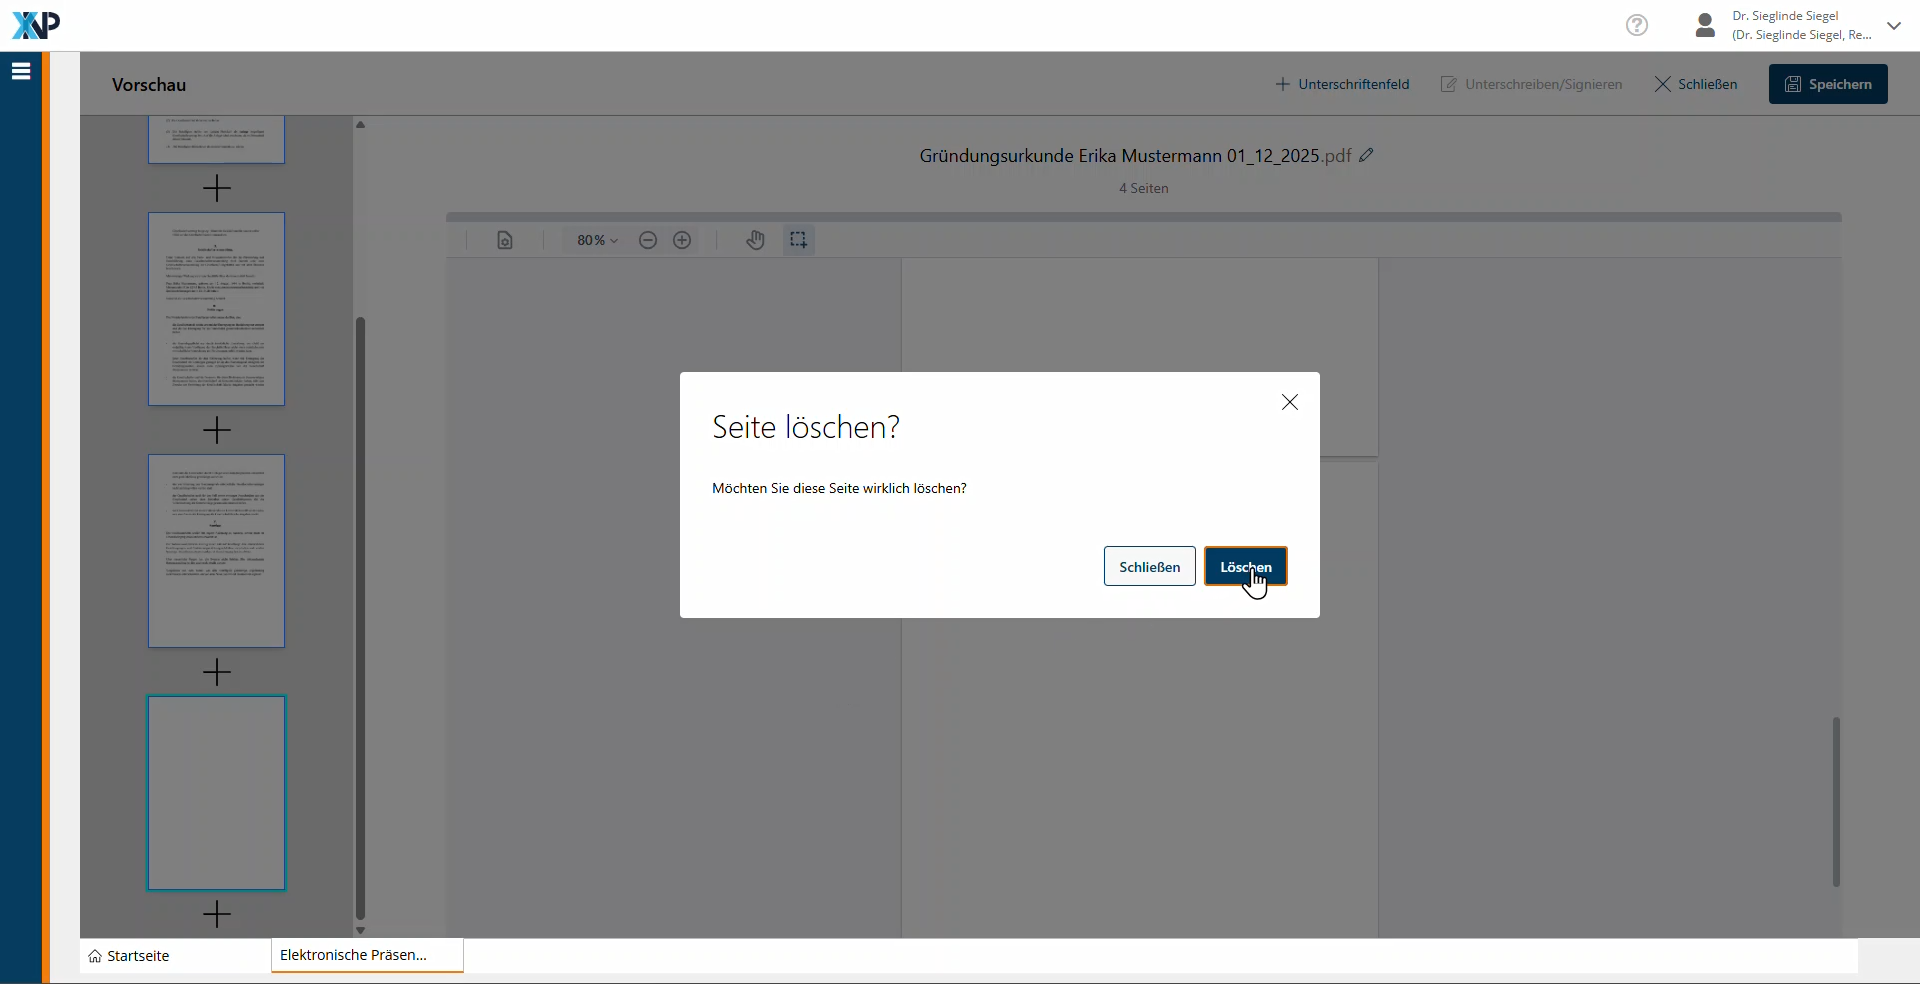Click the pencil icon to rename the PDF
The image size is (1920, 984).
tap(1367, 155)
